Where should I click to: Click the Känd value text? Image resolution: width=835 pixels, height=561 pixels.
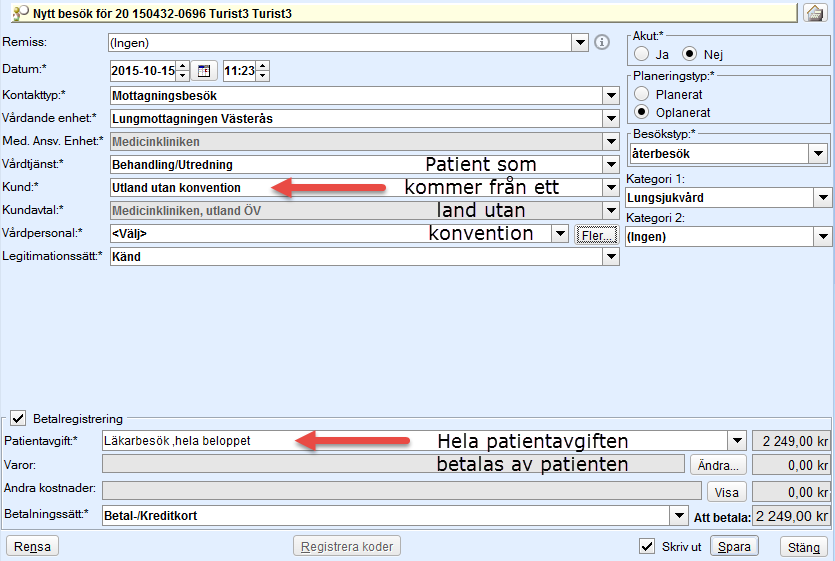(126, 257)
